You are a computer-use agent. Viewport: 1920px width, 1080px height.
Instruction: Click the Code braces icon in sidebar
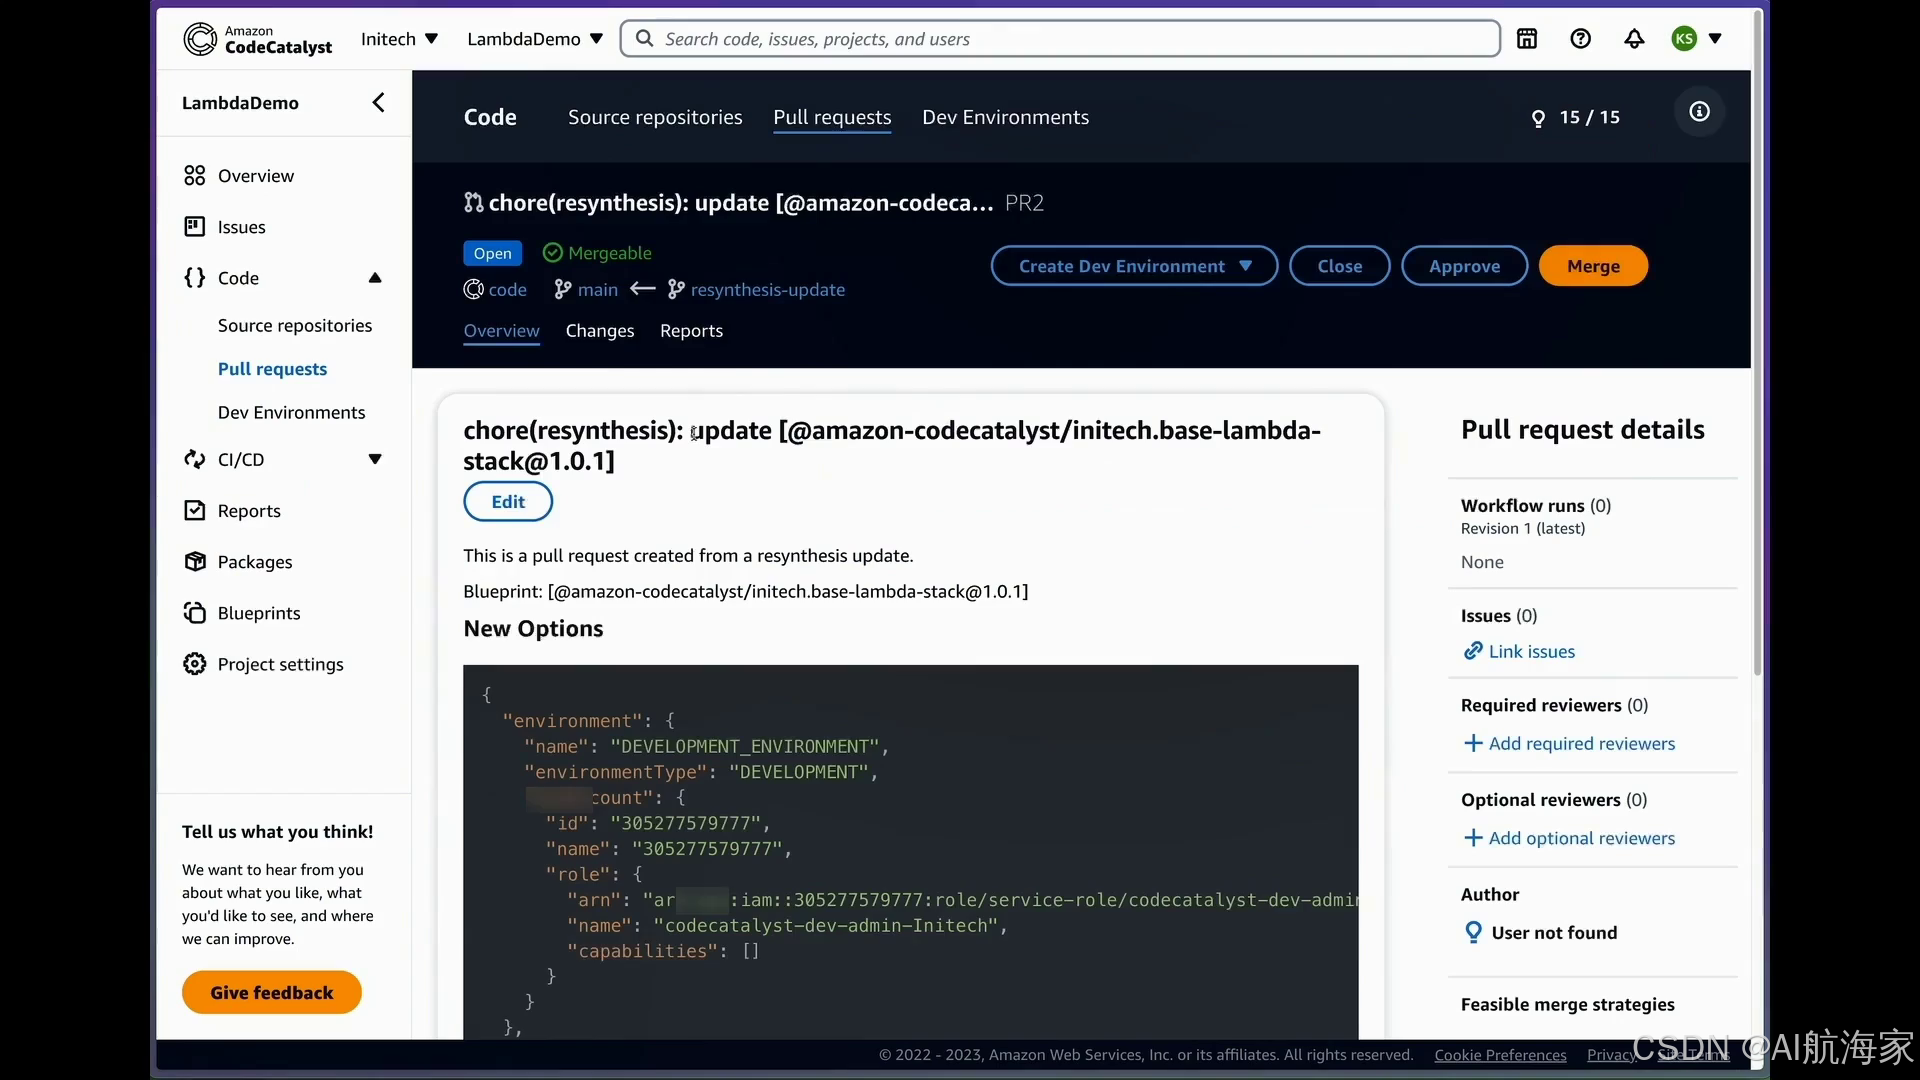click(195, 278)
